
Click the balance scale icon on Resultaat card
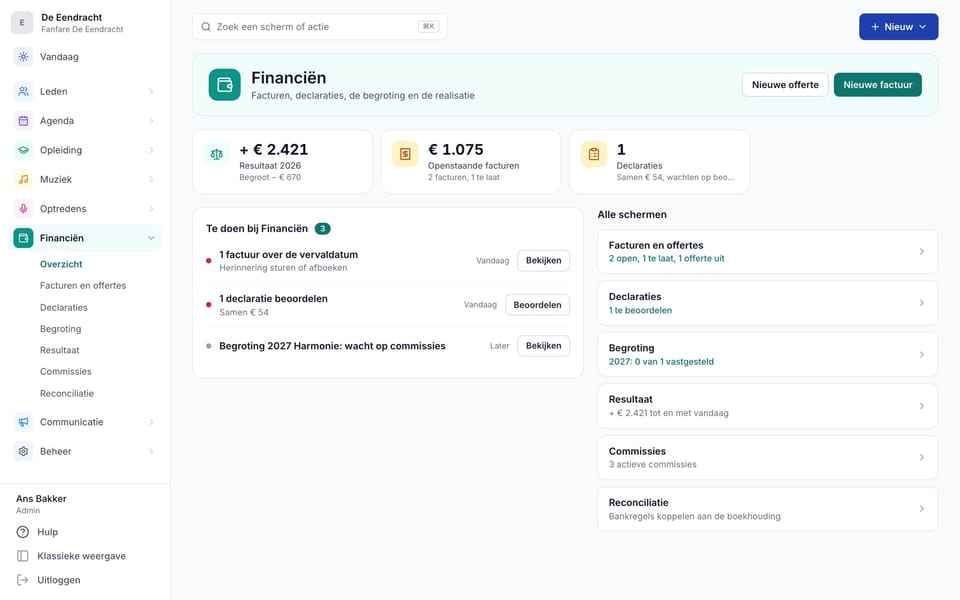(217, 154)
